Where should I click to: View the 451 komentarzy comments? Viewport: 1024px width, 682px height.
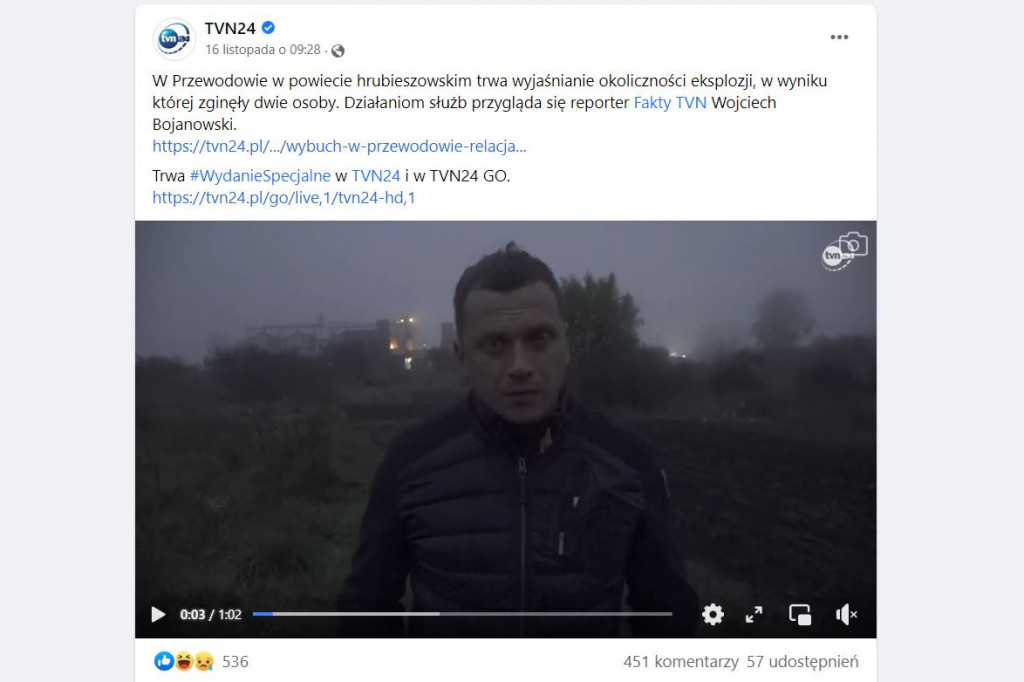tap(680, 662)
